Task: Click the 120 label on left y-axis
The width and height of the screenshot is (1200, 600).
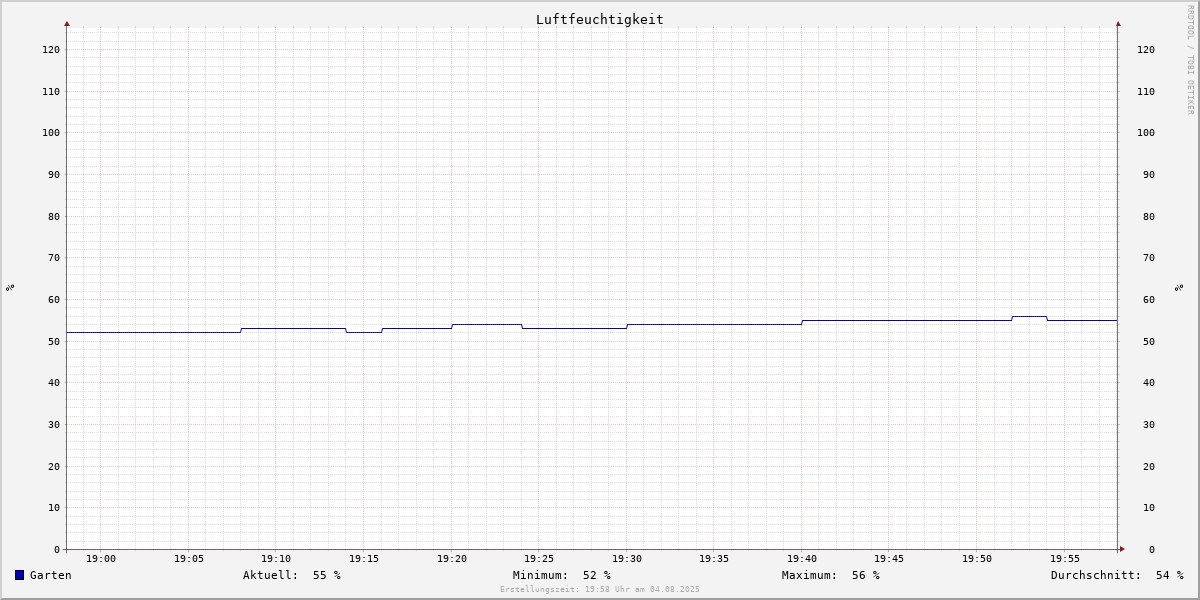Action: [x=51, y=49]
